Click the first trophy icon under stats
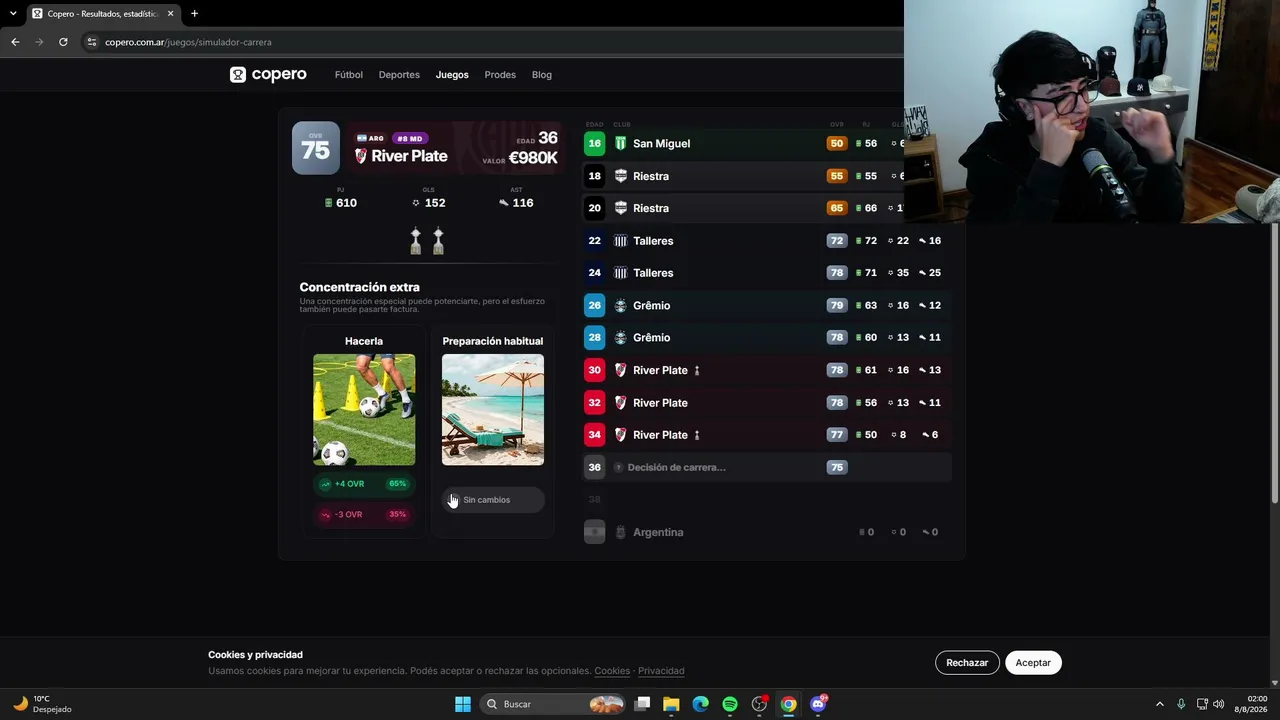The image size is (1280, 720). pyautogui.click(x=416, y=241)
